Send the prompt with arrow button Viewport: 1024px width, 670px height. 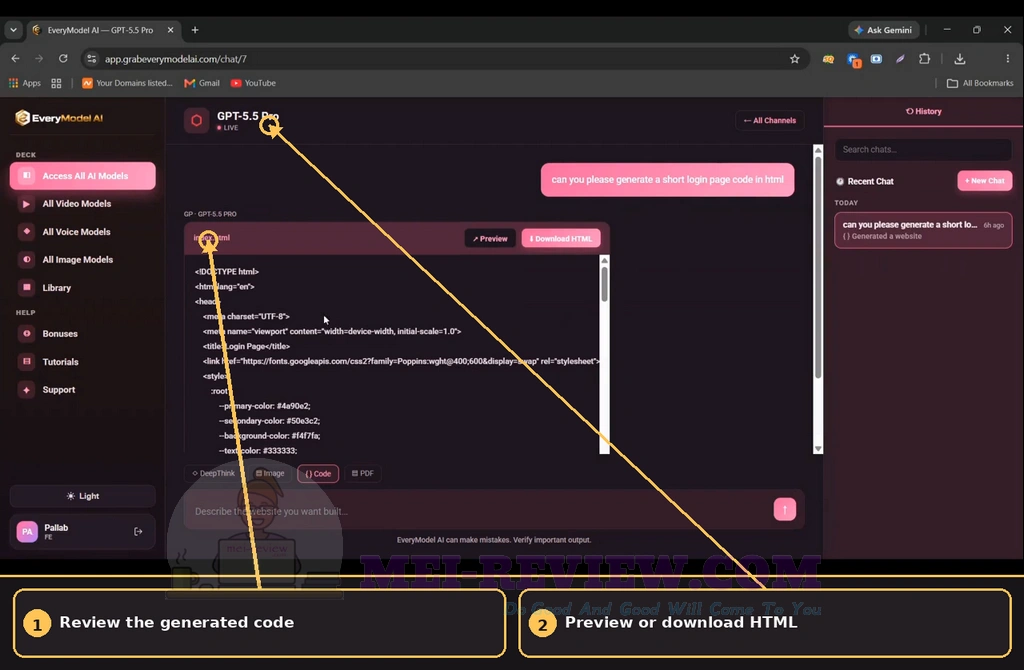coord(785,509)
